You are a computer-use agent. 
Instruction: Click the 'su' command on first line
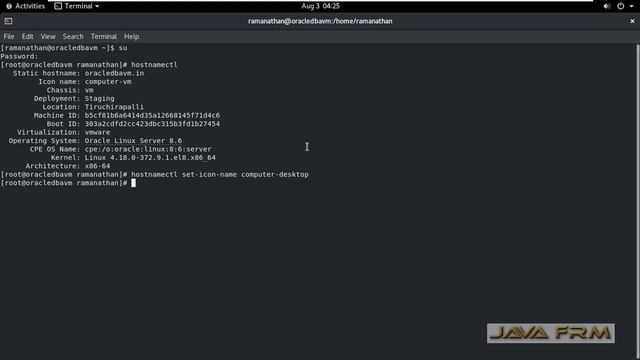123,48
